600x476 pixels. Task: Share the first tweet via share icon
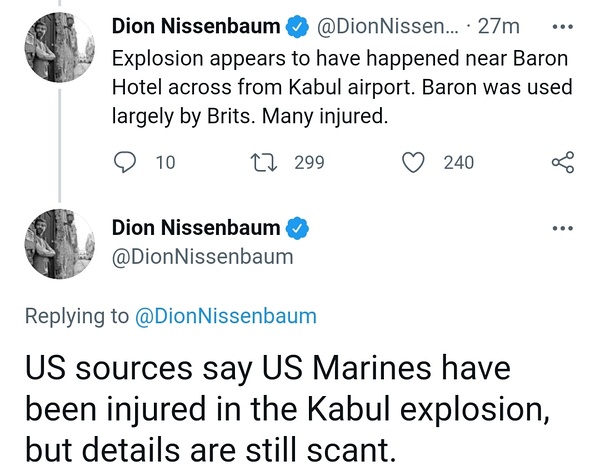[563, 162]
